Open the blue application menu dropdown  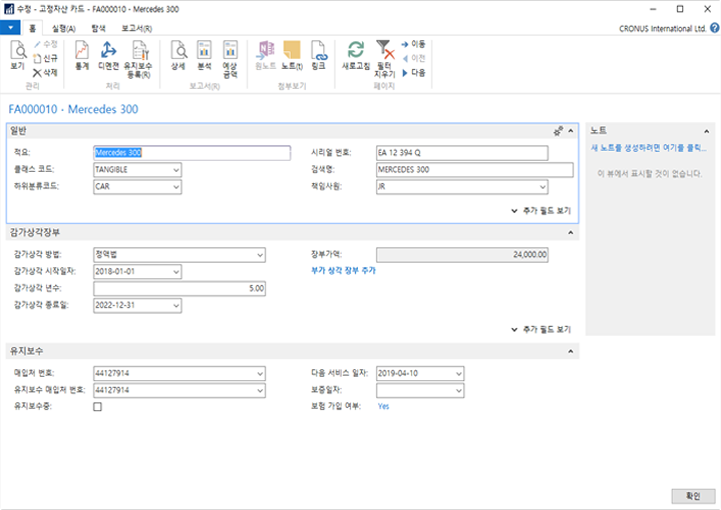[x=10, y=28]
